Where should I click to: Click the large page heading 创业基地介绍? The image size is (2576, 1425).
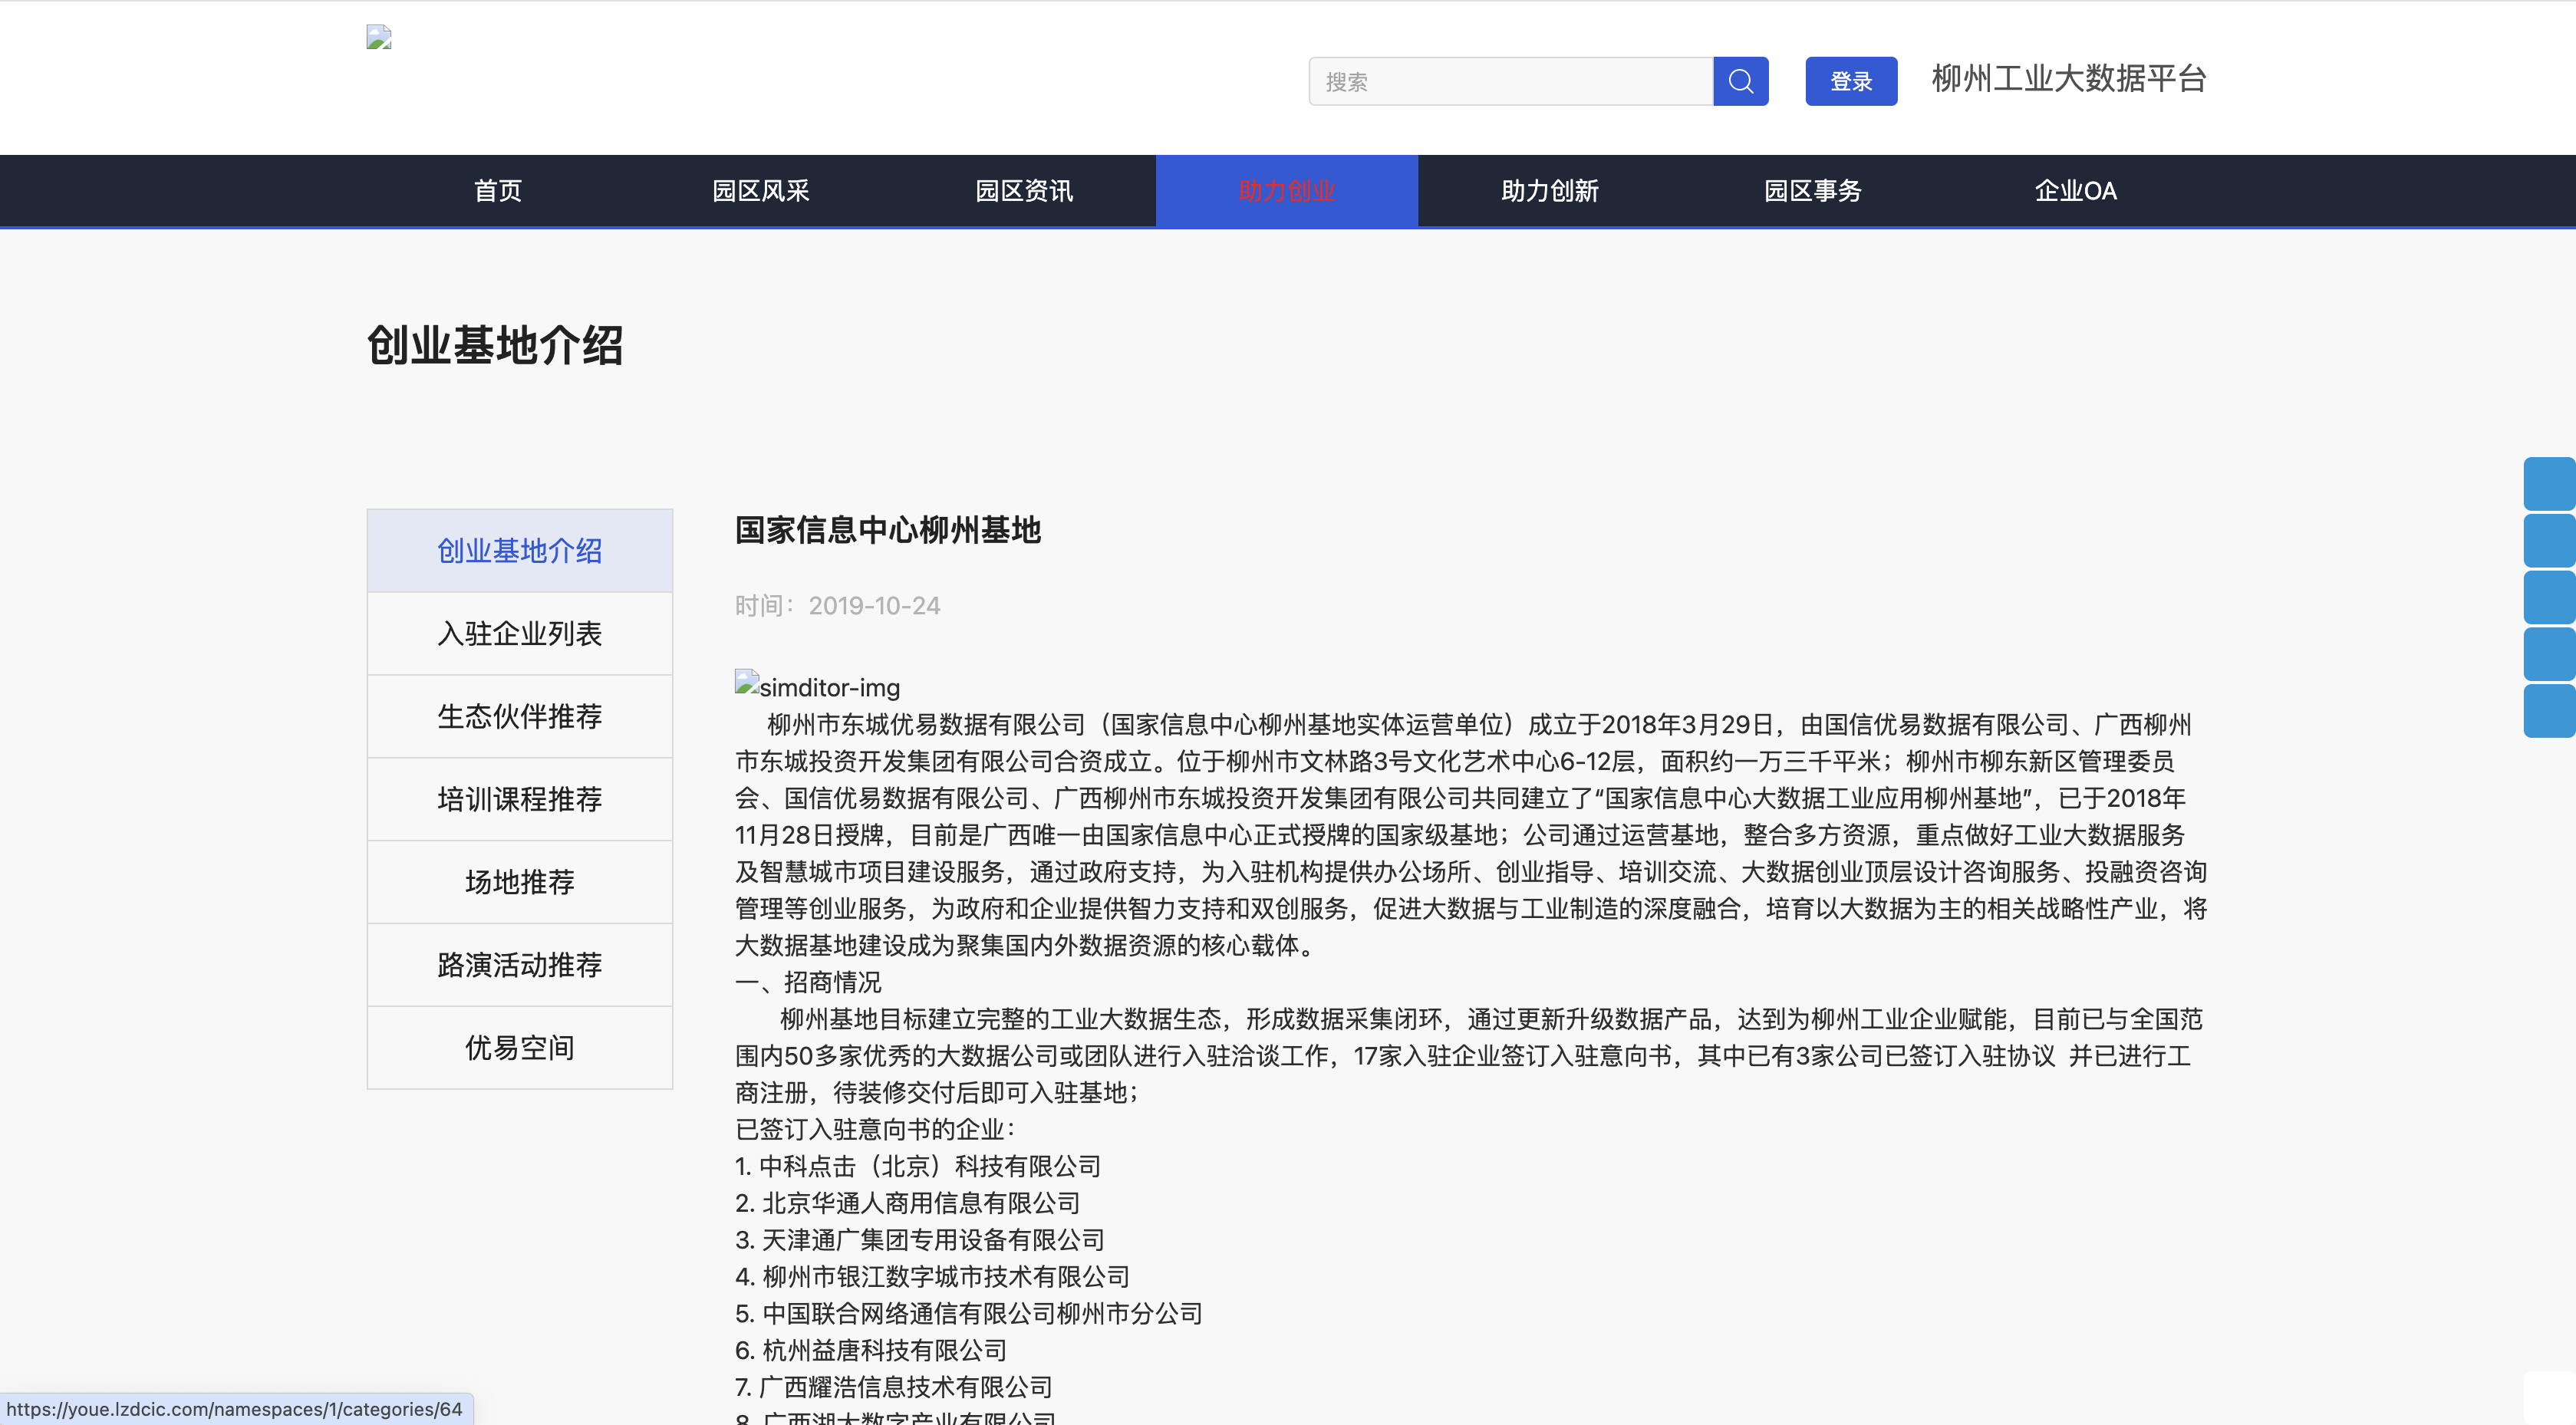pos(495,346)
